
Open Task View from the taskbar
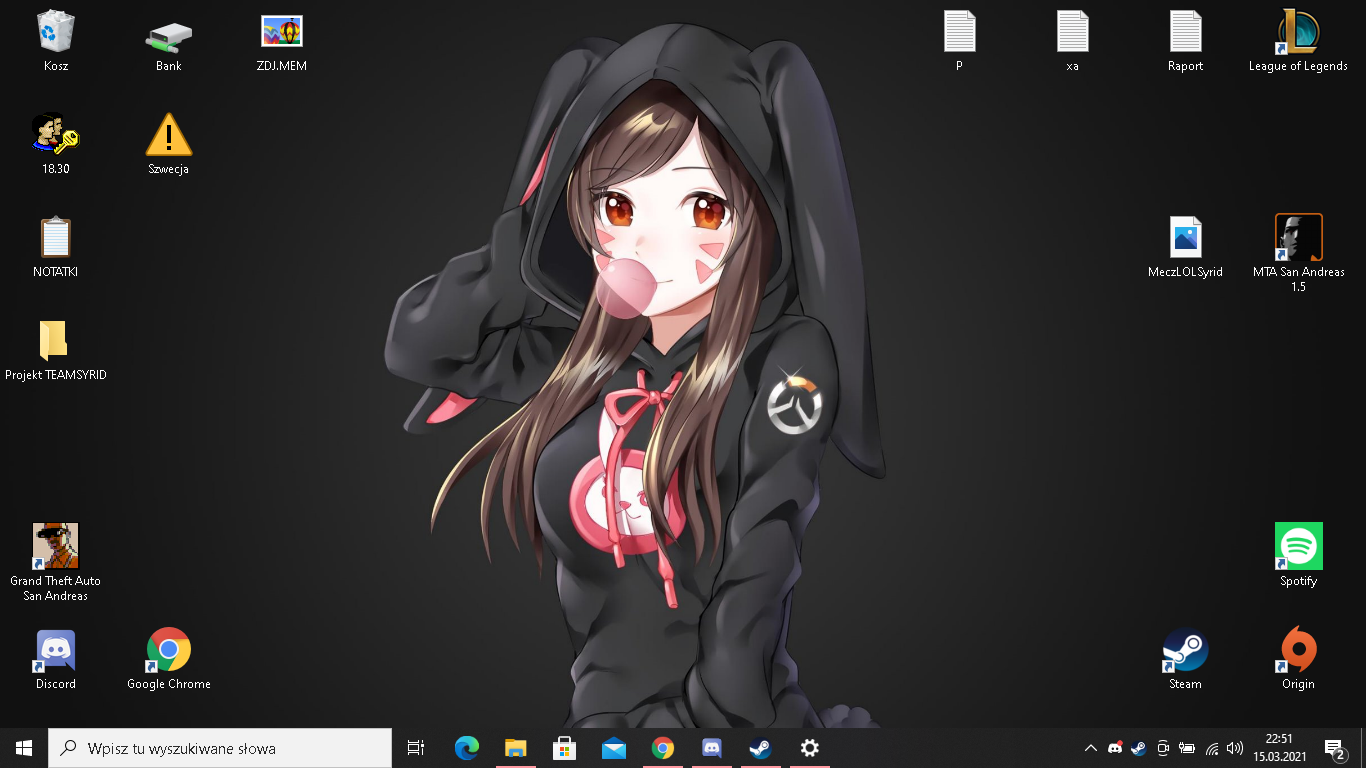pos(416,748)
